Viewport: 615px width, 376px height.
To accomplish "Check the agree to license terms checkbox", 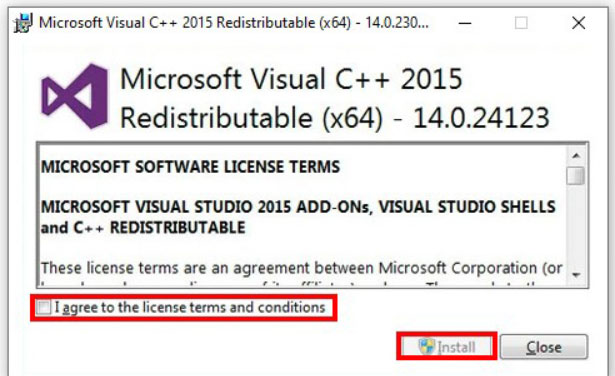I will pyautogui.click(x=43, y=307).
